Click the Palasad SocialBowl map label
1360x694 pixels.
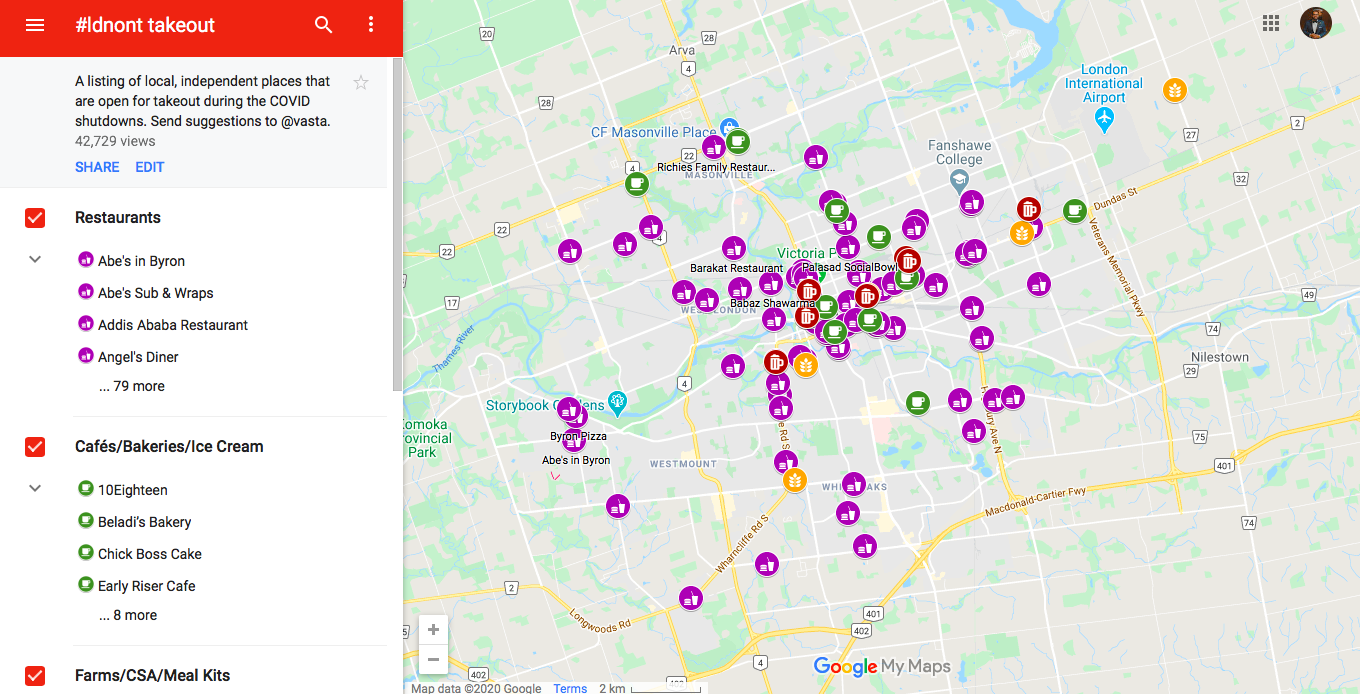pyautogui.click(x=850, y=268)
